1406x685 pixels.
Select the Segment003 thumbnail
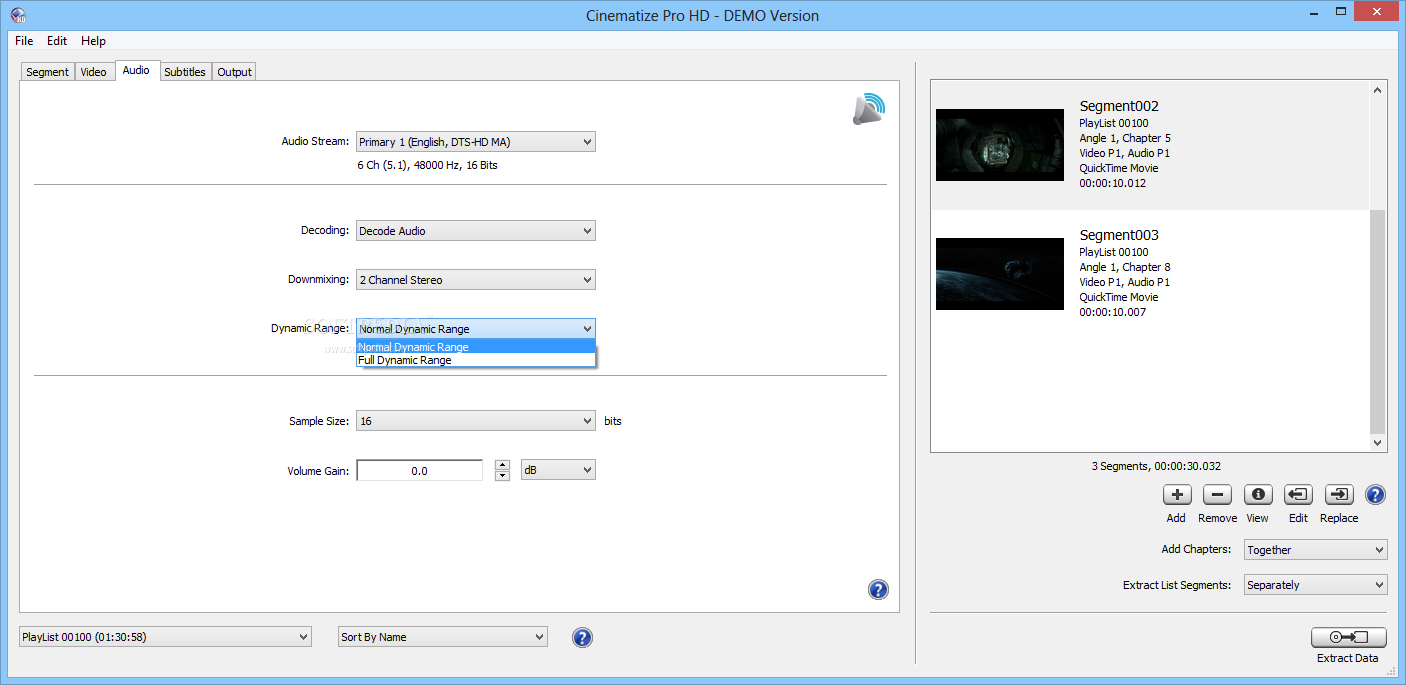click(x=1000, y=274)
